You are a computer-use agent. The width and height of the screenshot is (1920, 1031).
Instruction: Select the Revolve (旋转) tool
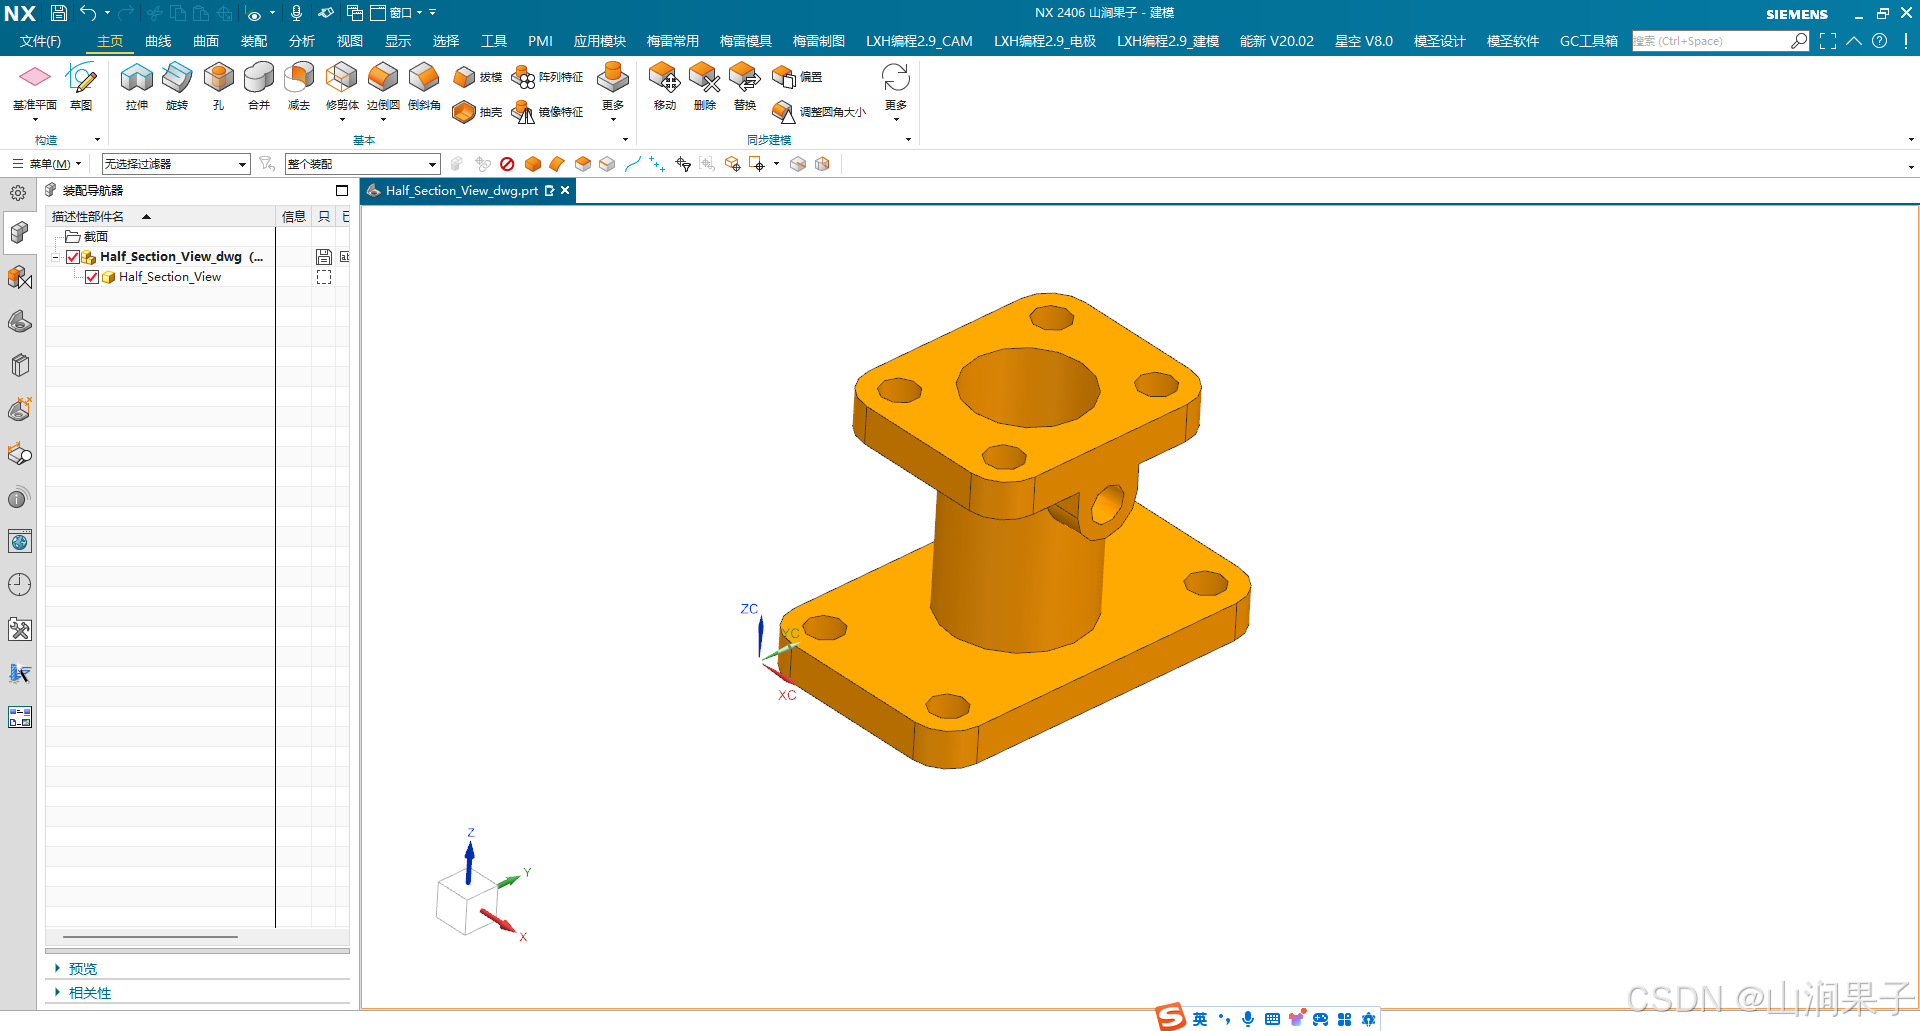click(x=177, y=88)
